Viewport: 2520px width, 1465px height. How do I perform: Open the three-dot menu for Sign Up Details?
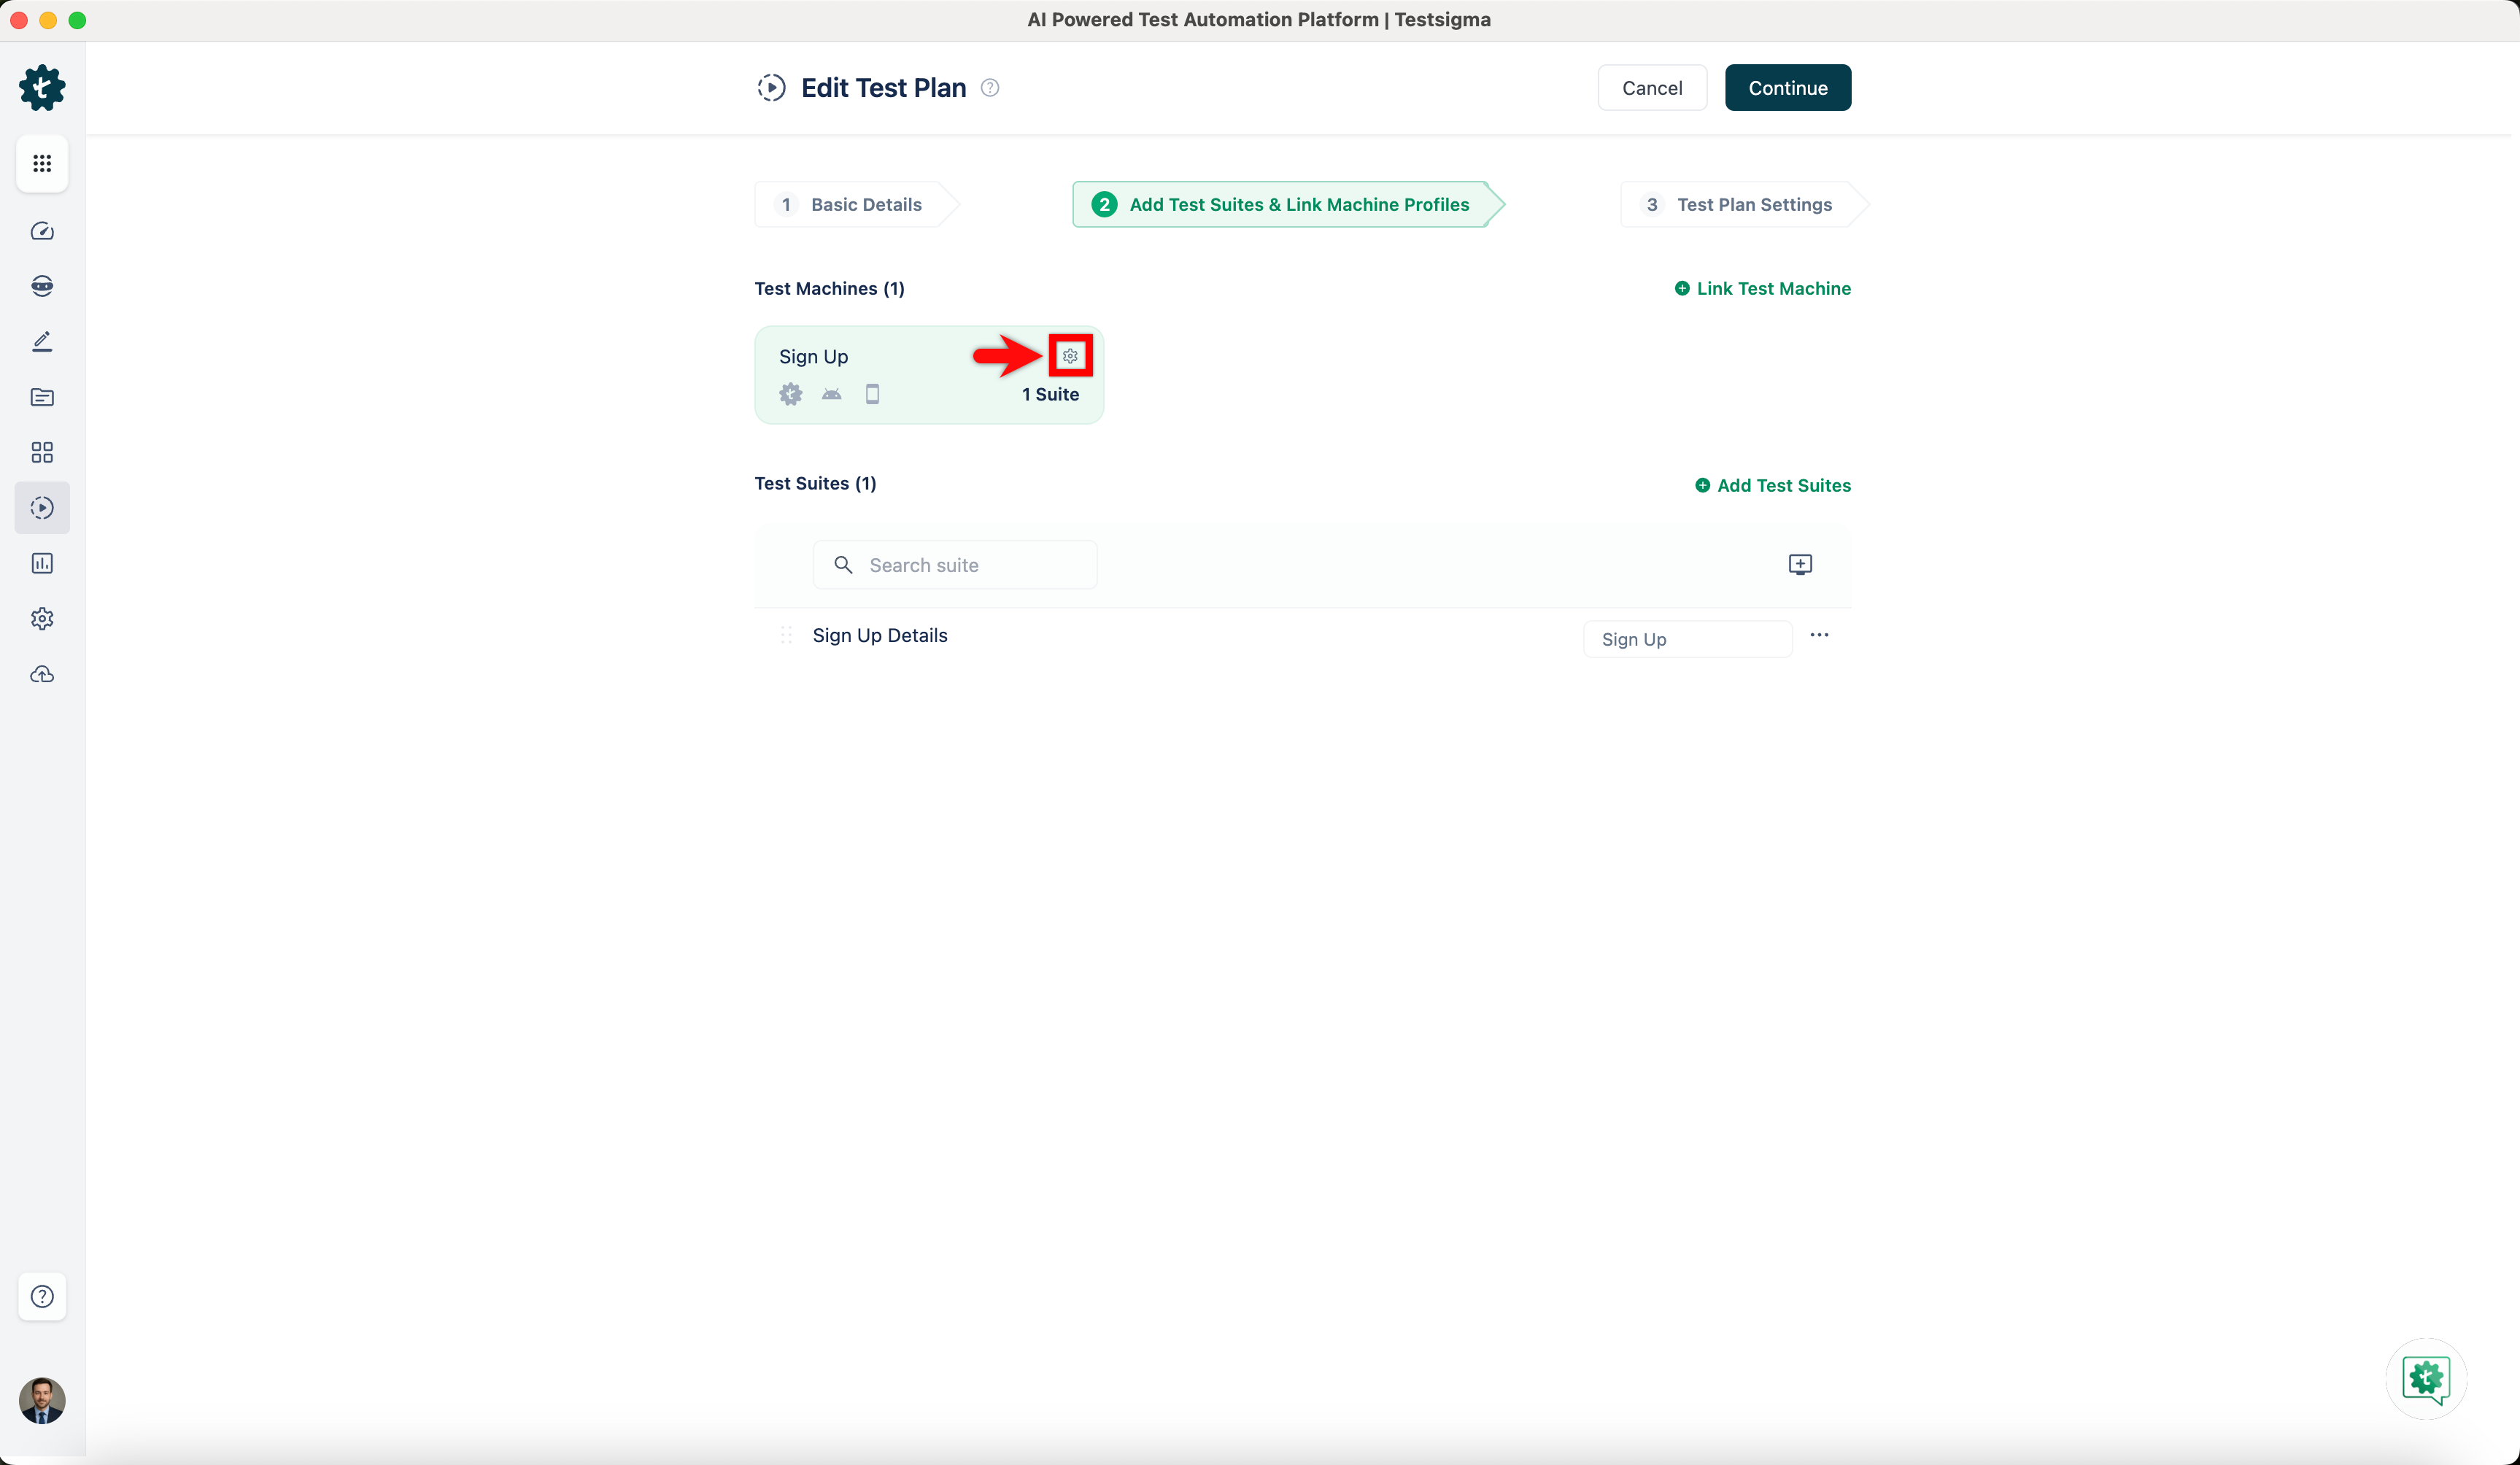pyautogui.click(x=1819, y=635)
